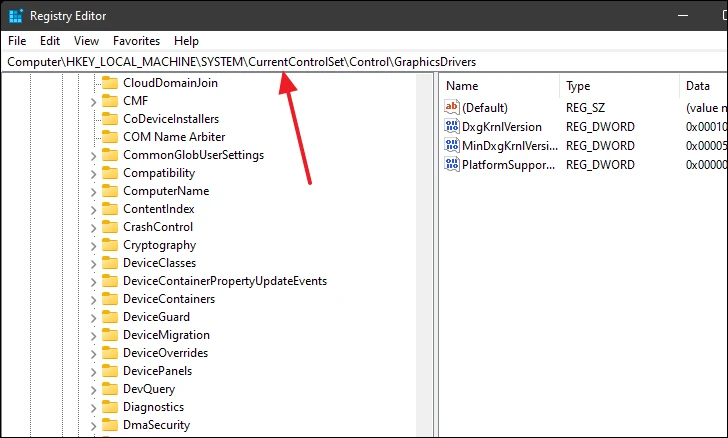This screenshot has width=728, height=438.
Task: Click the DxgKrnlVersion DWORD value icon
Action: coord(452,126)
